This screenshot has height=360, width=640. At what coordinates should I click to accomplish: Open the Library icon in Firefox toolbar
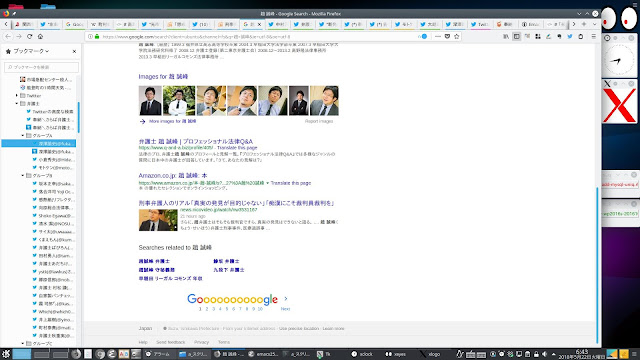click(x=506, y=36)
